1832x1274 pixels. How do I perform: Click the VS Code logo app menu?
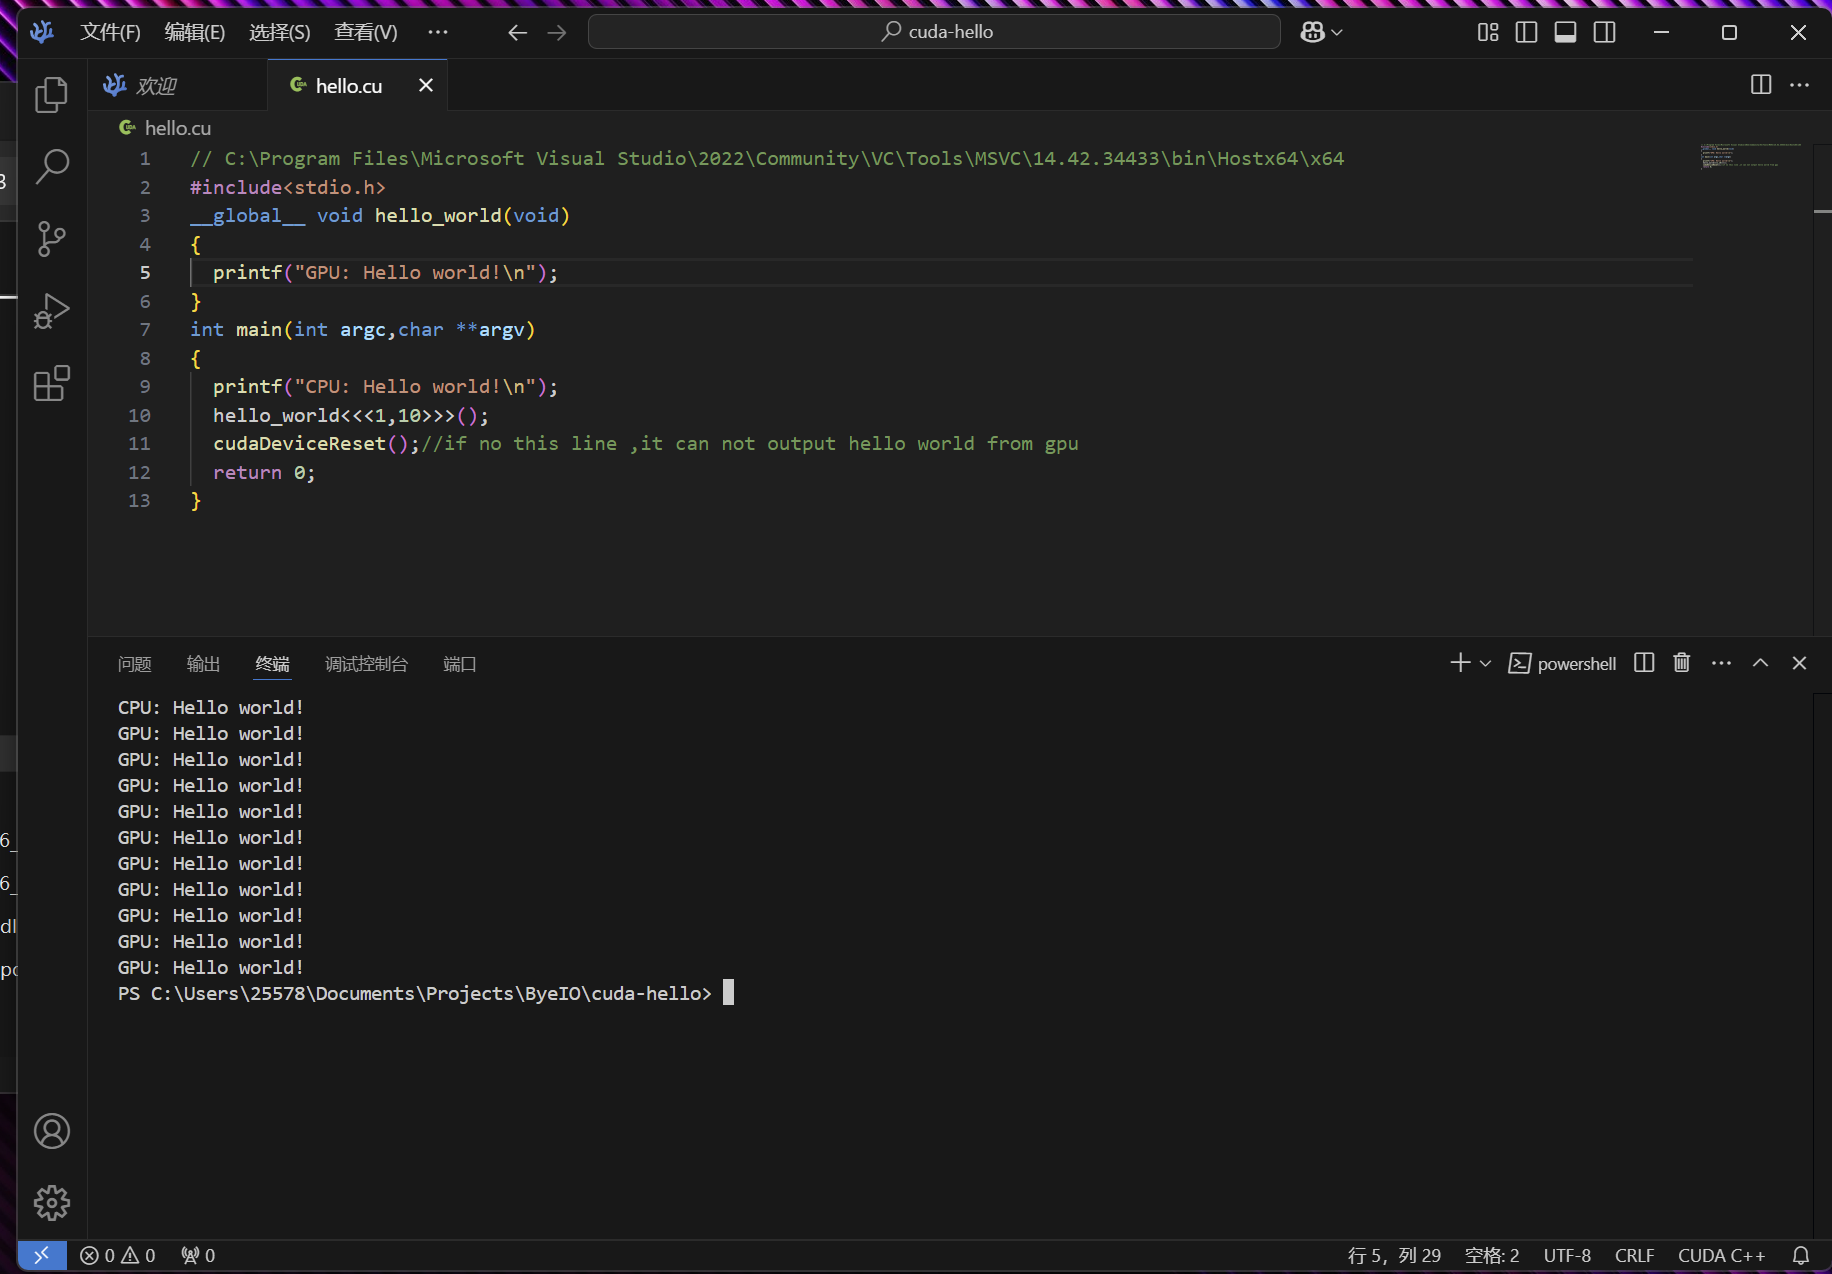(x=41, y=32)
